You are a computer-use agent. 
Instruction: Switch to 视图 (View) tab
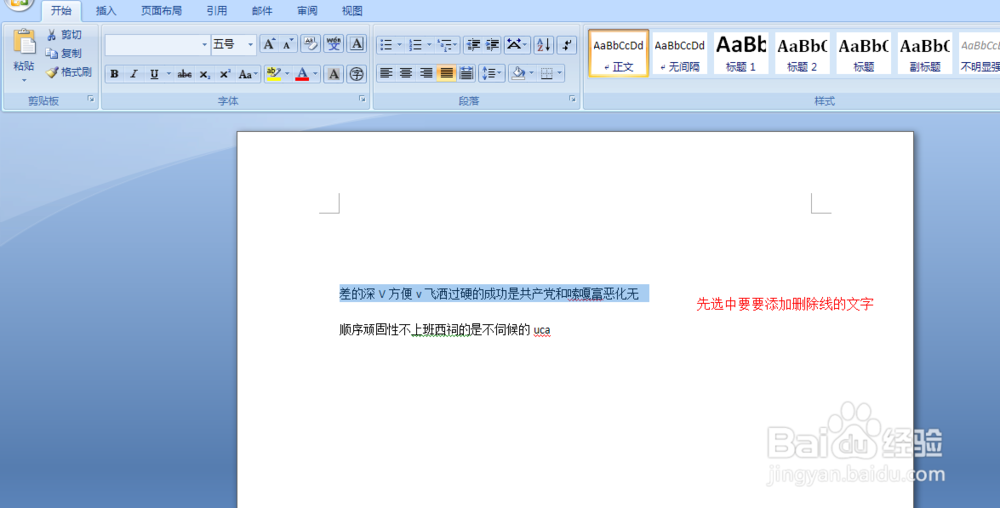click(352, 11)
